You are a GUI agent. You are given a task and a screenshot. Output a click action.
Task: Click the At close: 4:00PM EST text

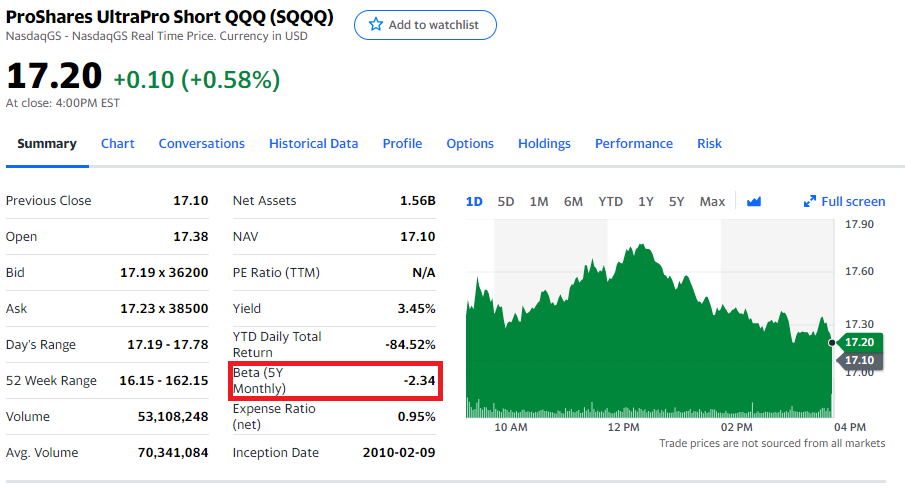62,103
